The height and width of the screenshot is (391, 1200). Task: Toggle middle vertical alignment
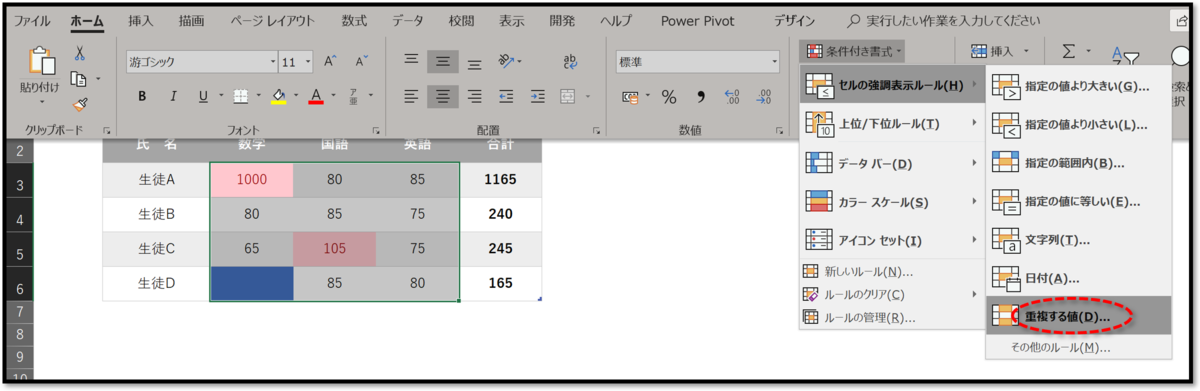[x=443, y=61]
